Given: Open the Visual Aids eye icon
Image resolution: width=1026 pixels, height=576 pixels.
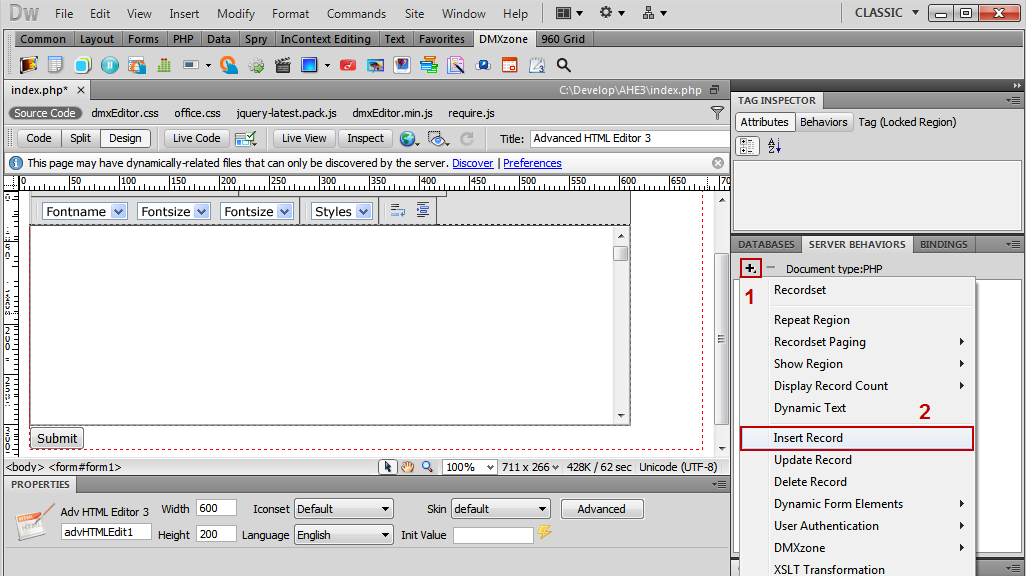Looking at the screenshot, I should tap(437, 138).
